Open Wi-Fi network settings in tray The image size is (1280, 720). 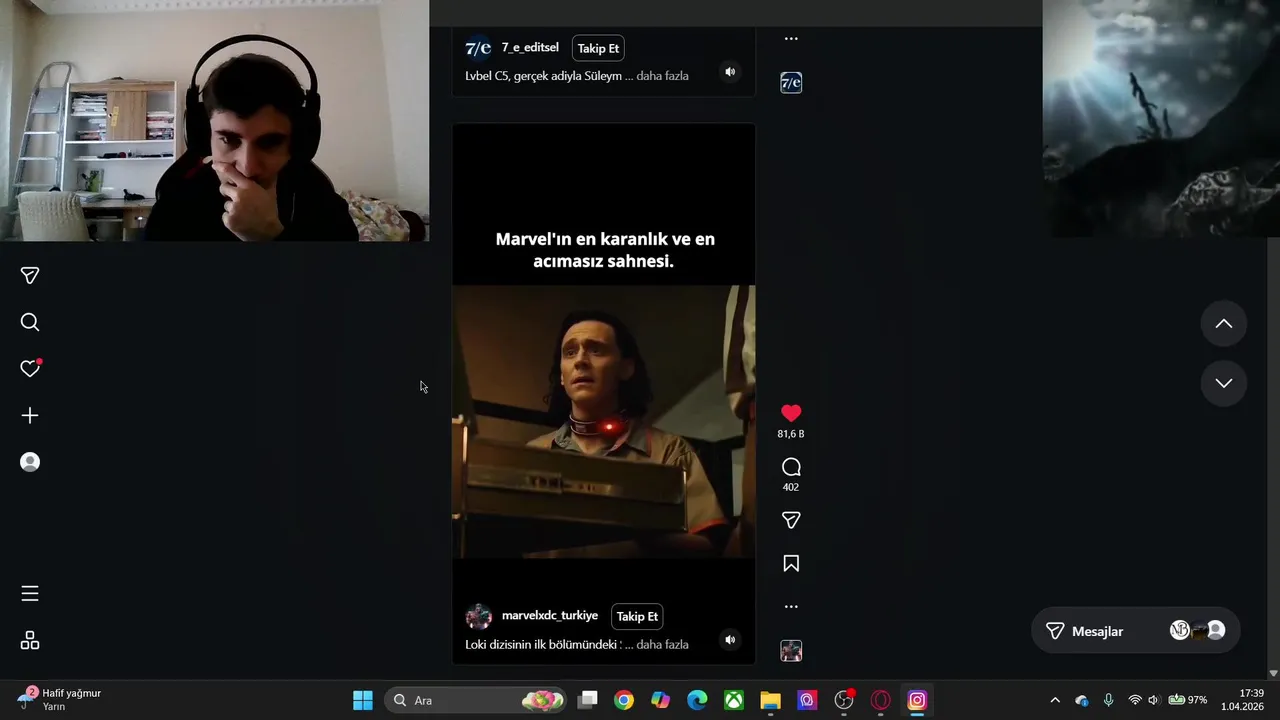(1135, 700)
